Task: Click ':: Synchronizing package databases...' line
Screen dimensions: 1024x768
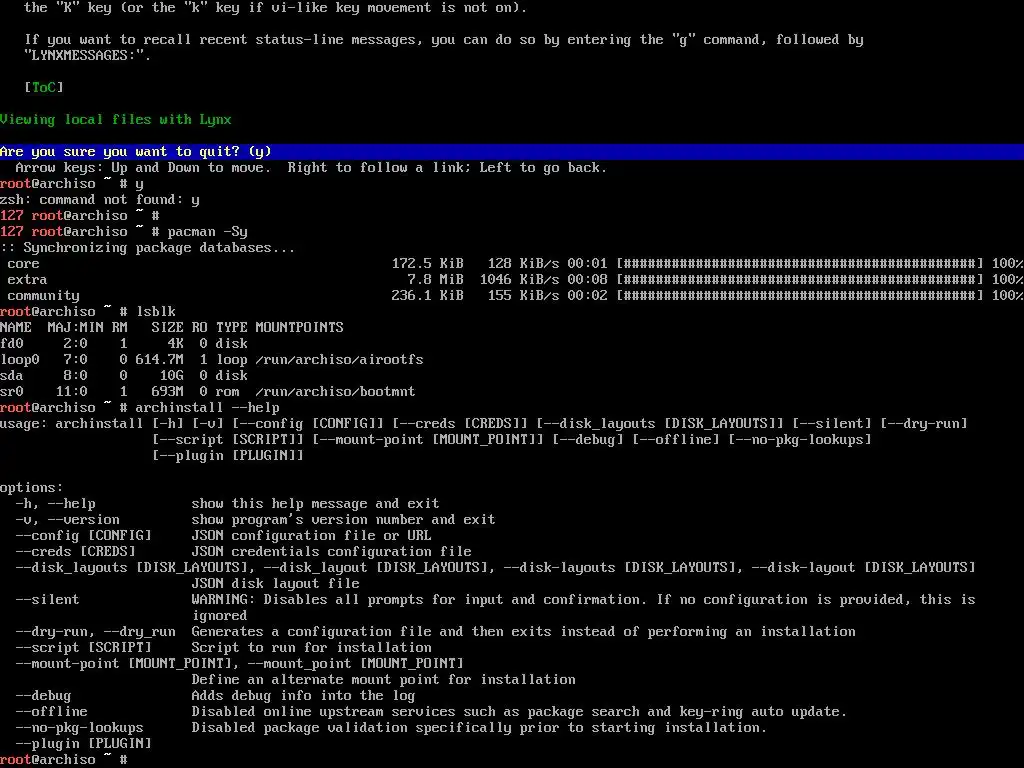Action: tap(148, 248)
